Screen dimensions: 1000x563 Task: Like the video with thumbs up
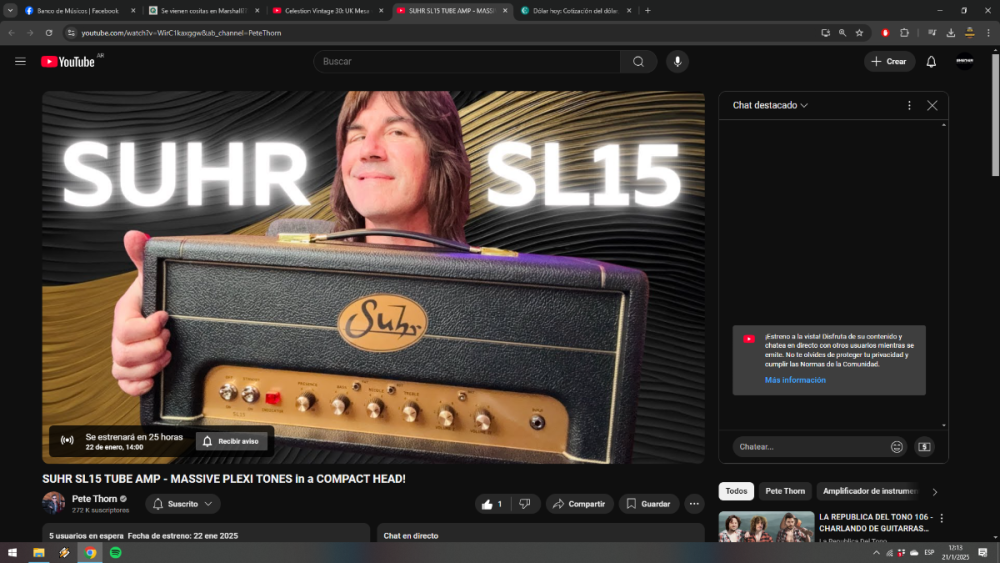[492, 504]
